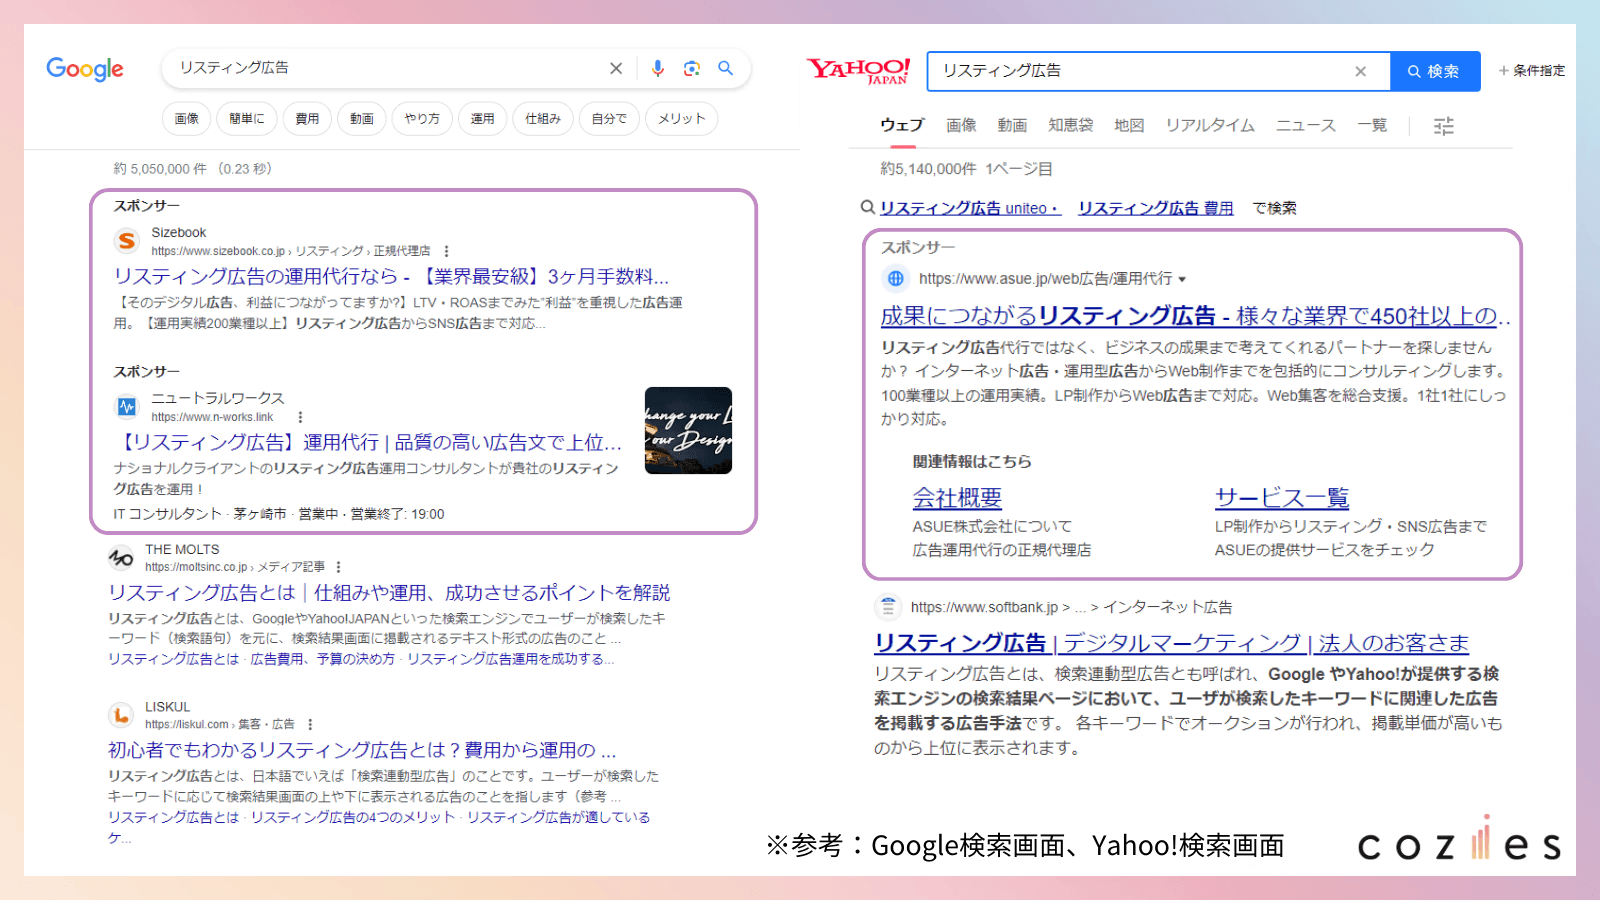Click Yahoo suggestion リスティング広告 費用
The width and height of the screenshot is (1600, 900).
tap(1156, 208)
